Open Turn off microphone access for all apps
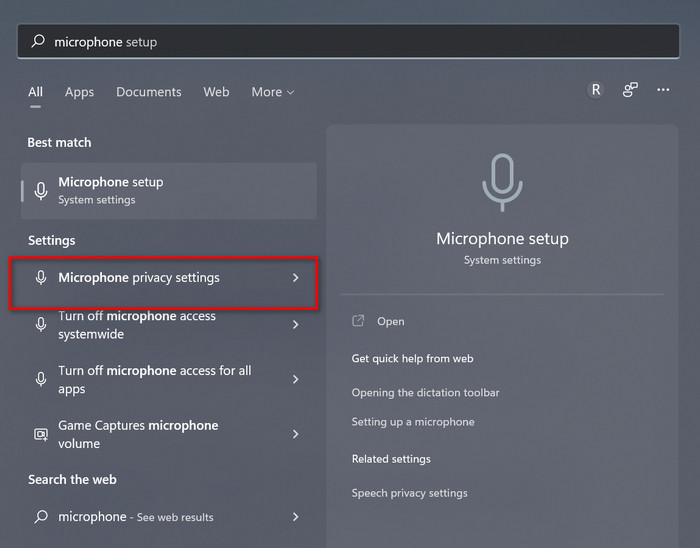The image size is (700, 548). tap(164, 379)
